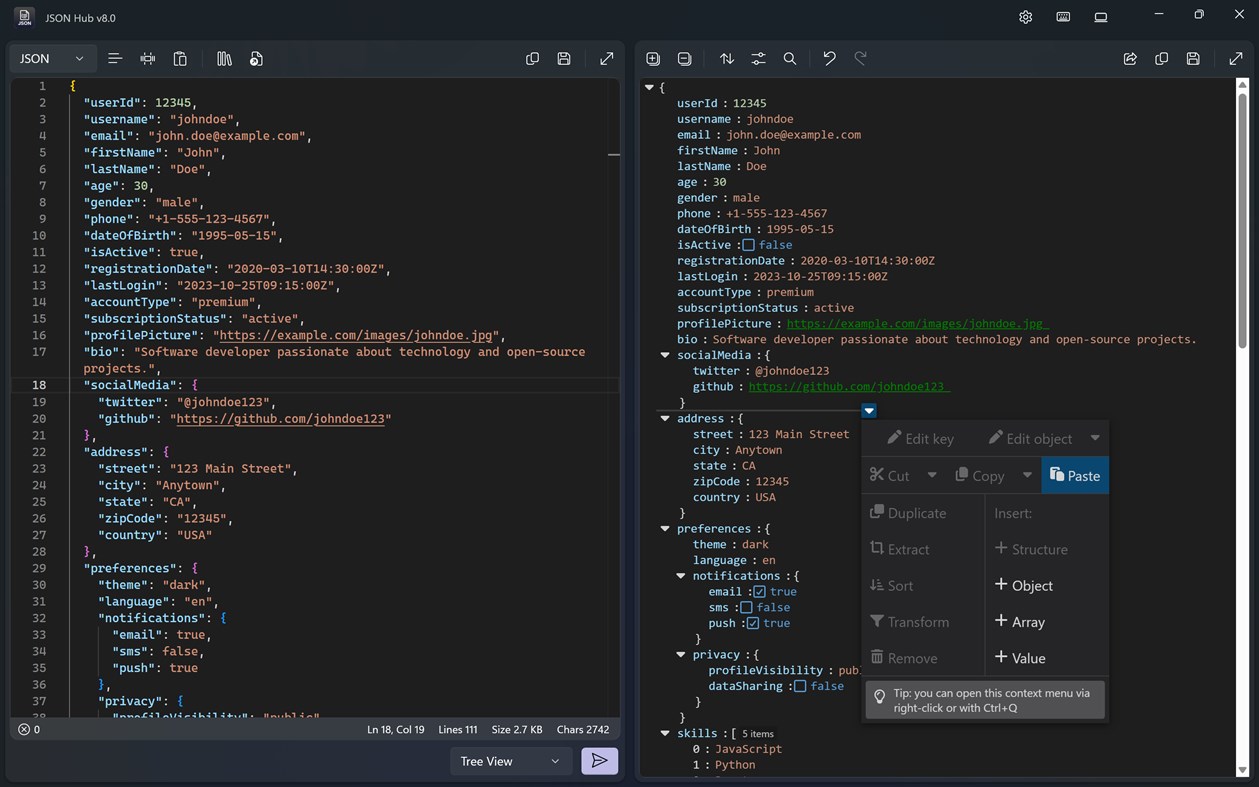Viewport: 1259px width, 787px height.
Task: Open the github link in tree view
Action: click(848, 387)
